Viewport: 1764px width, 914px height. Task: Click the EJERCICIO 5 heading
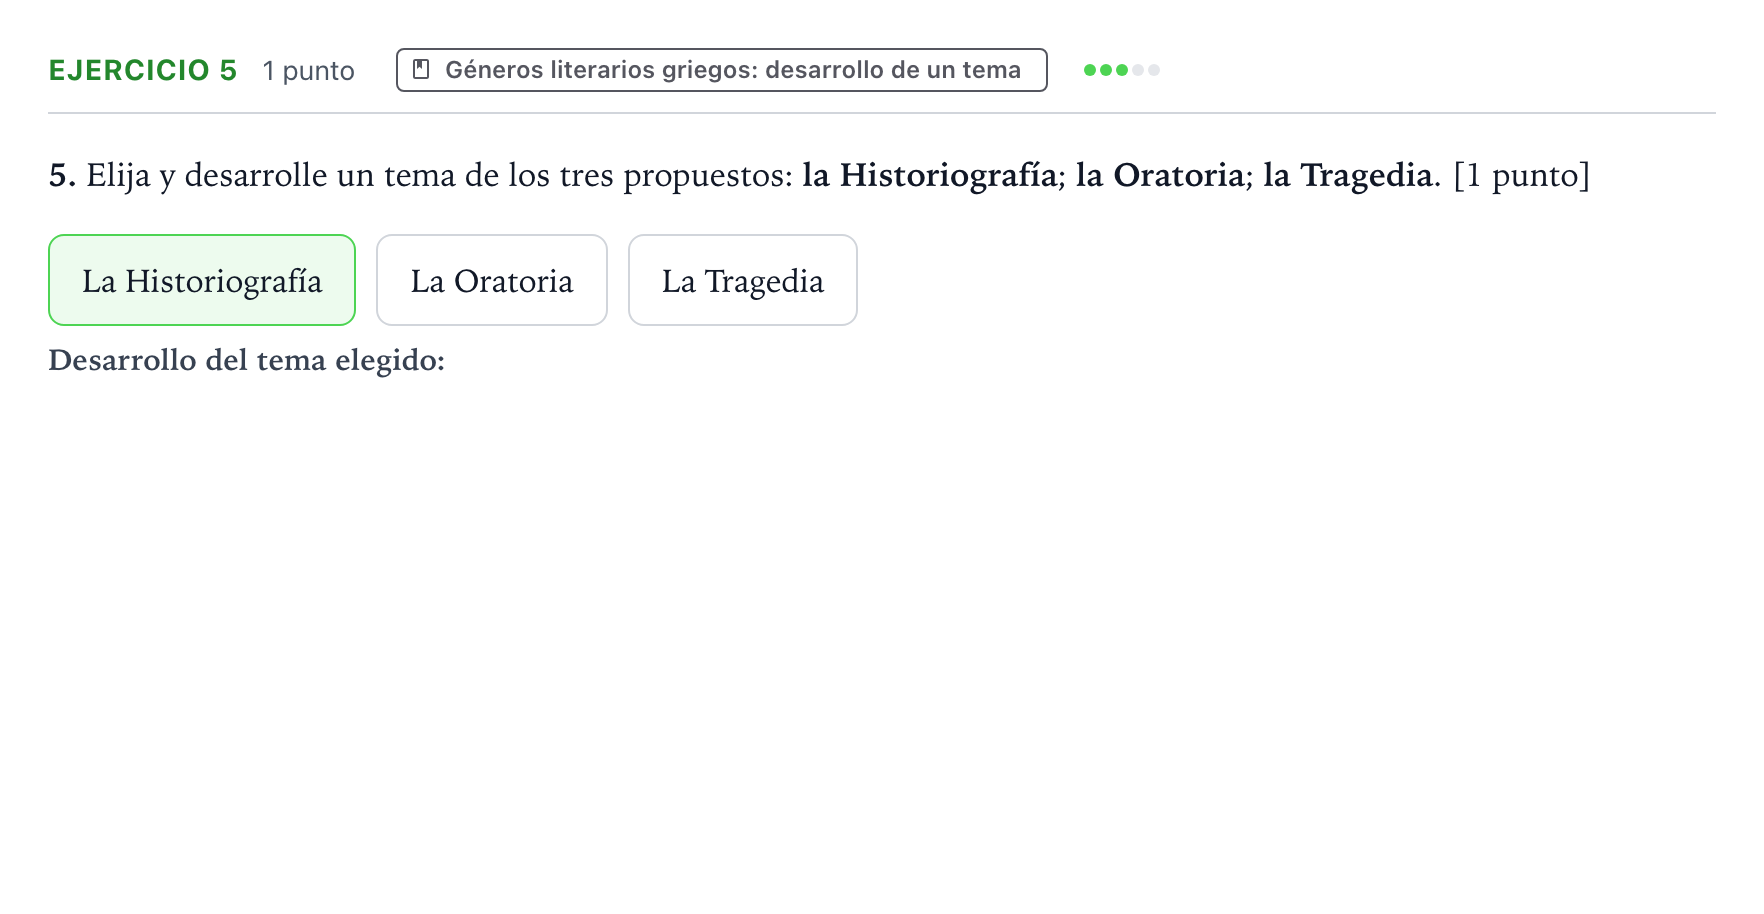[x=143, y=70]
